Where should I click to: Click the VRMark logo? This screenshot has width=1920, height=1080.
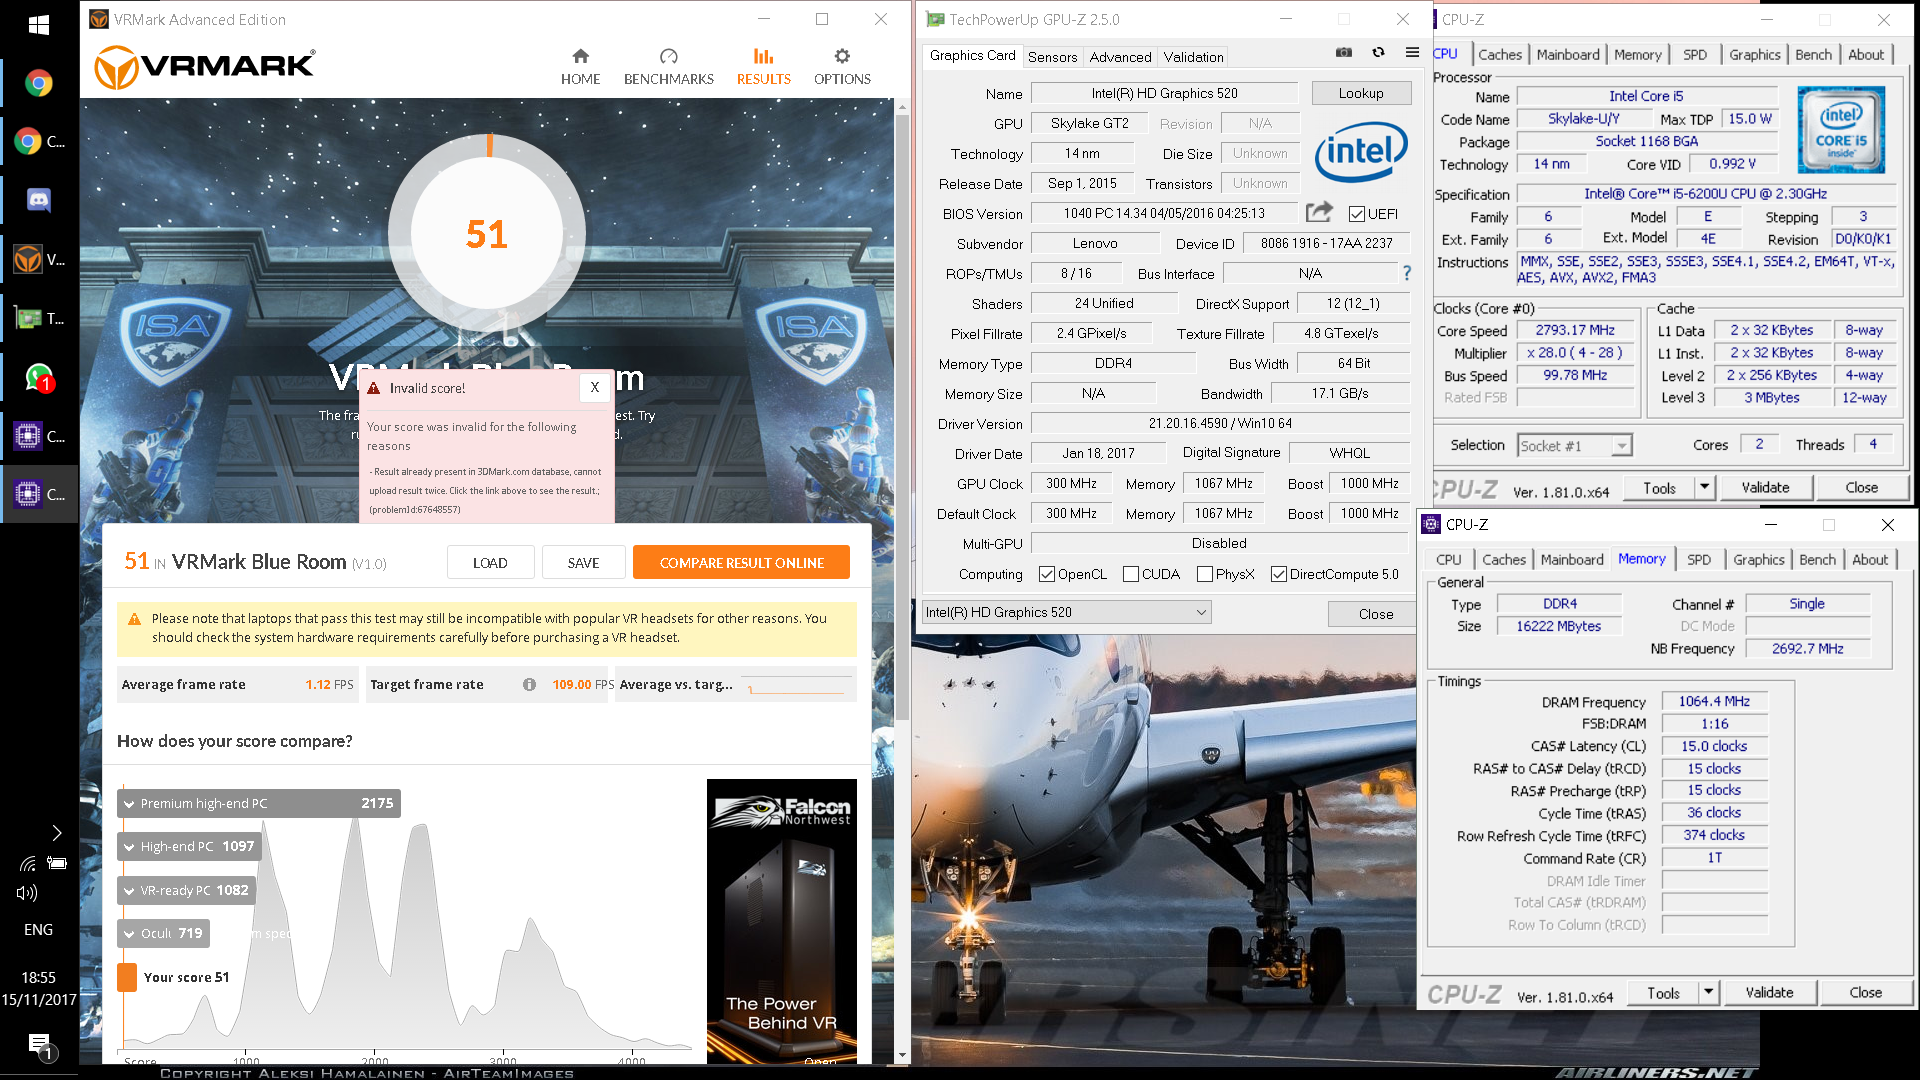(x=205, y=67)
